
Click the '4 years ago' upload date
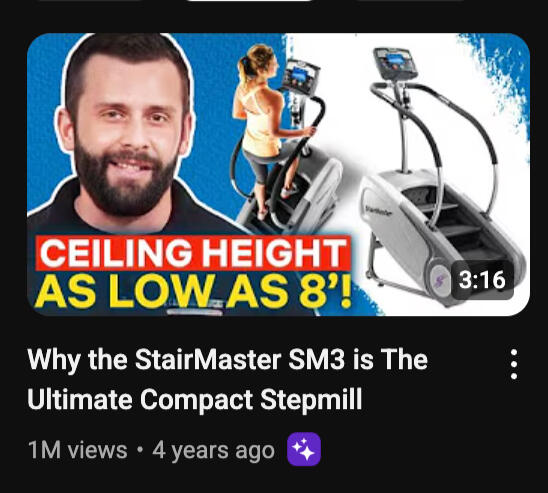(214, 451)
